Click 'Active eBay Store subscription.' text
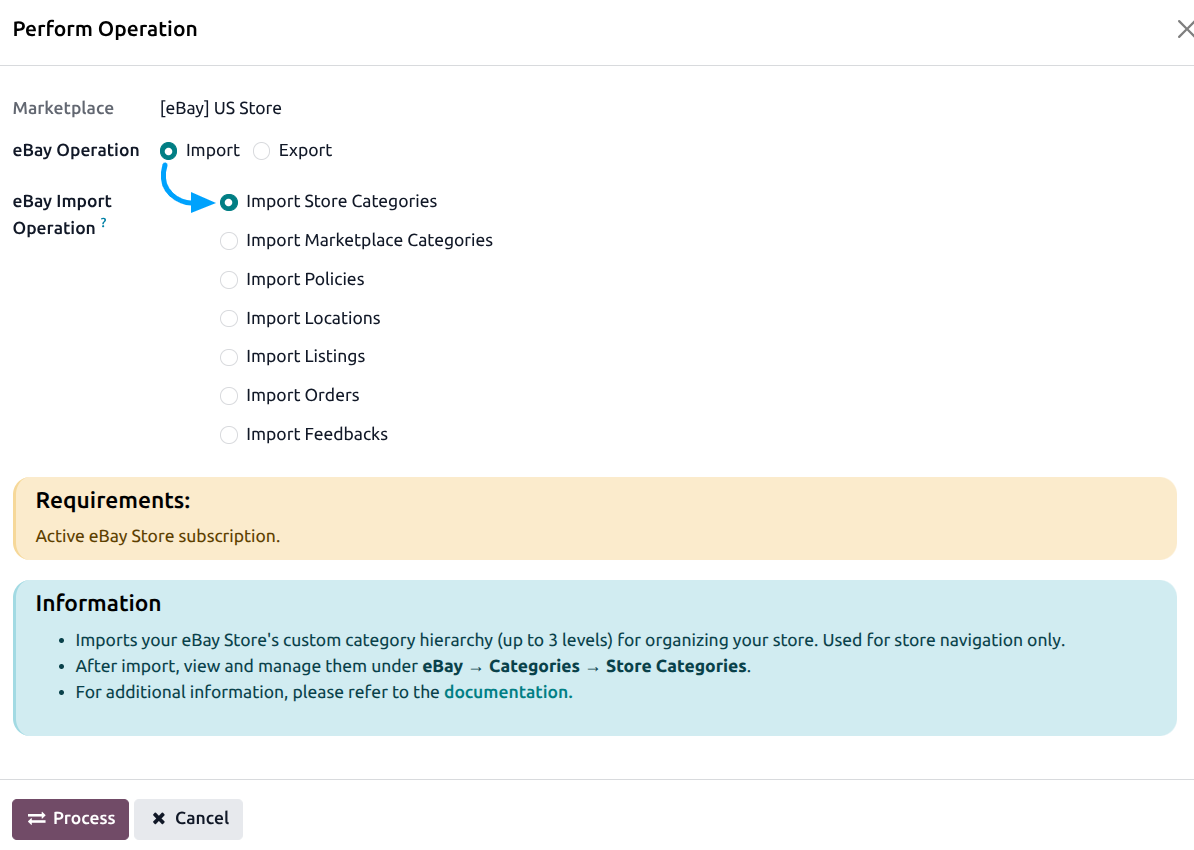Screen dimensions: 1194x850 tap(158, 536)
